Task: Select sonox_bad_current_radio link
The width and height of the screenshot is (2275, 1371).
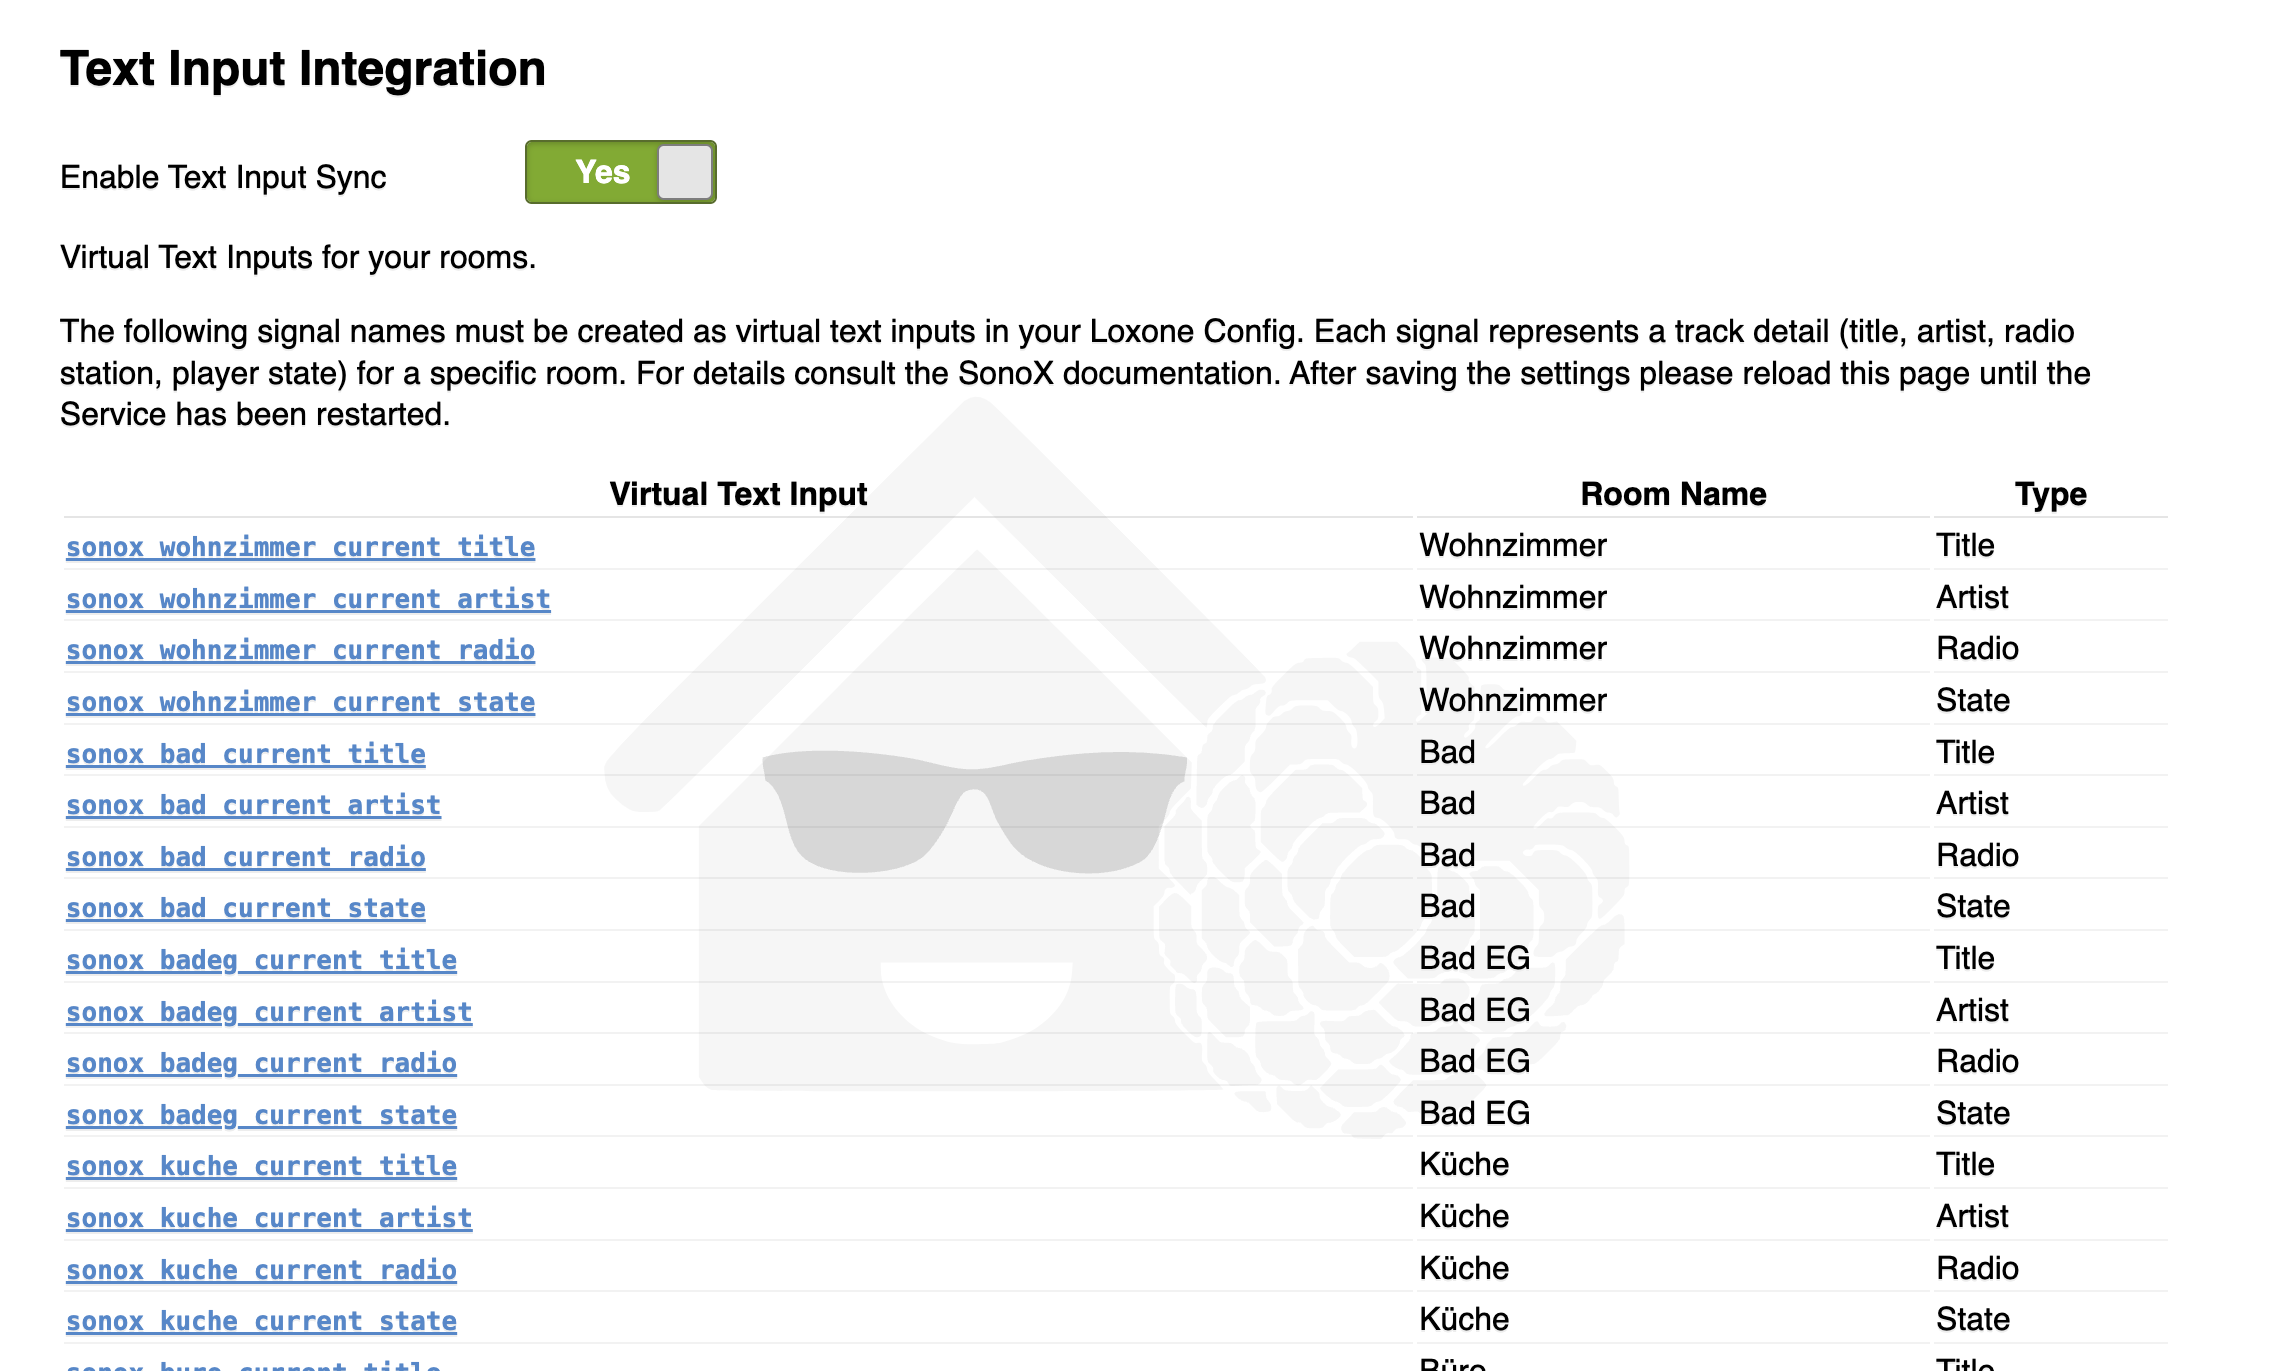Action: point(245,857)
